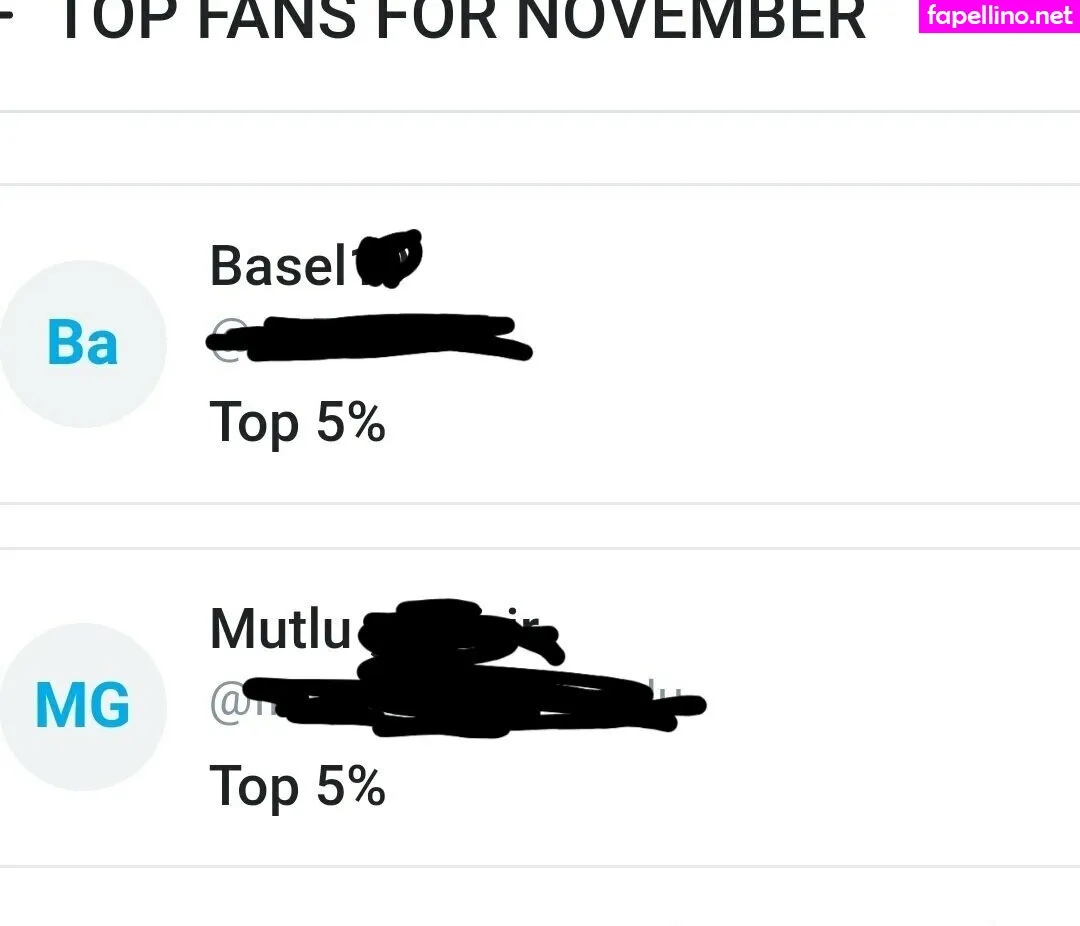The image size is (1080, 926).
Task: Select the Top 5% label under Basel
Action: [x=297, y=423]
